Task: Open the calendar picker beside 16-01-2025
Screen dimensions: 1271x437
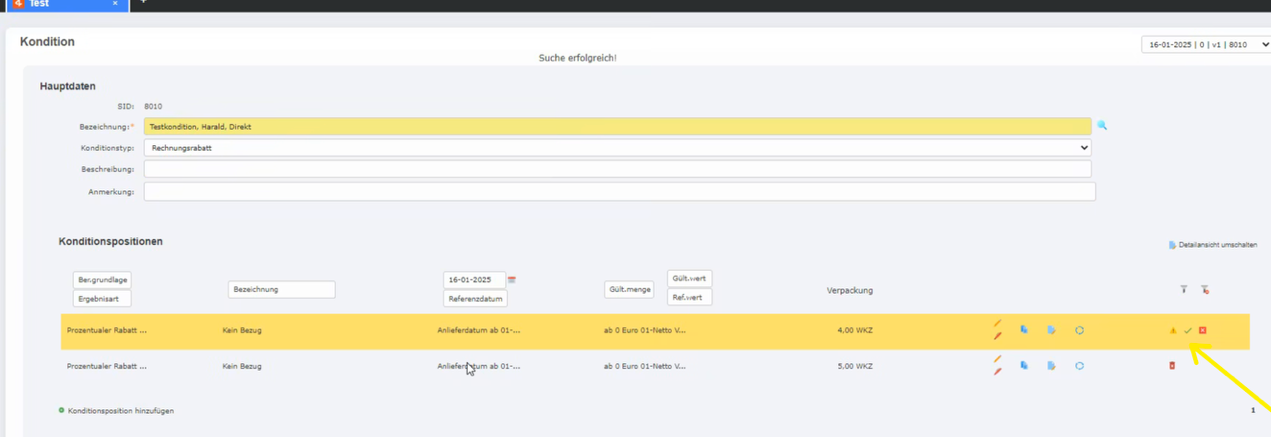Action: [512, 280]
